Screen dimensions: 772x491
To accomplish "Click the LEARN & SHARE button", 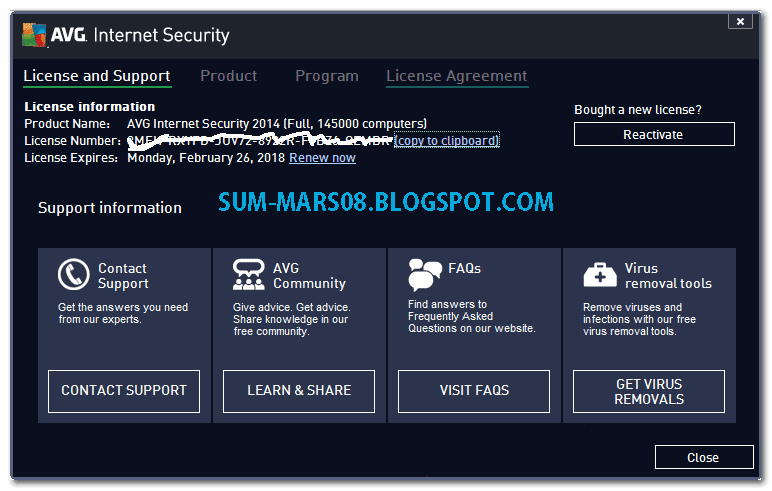I will tap(299, 391).
